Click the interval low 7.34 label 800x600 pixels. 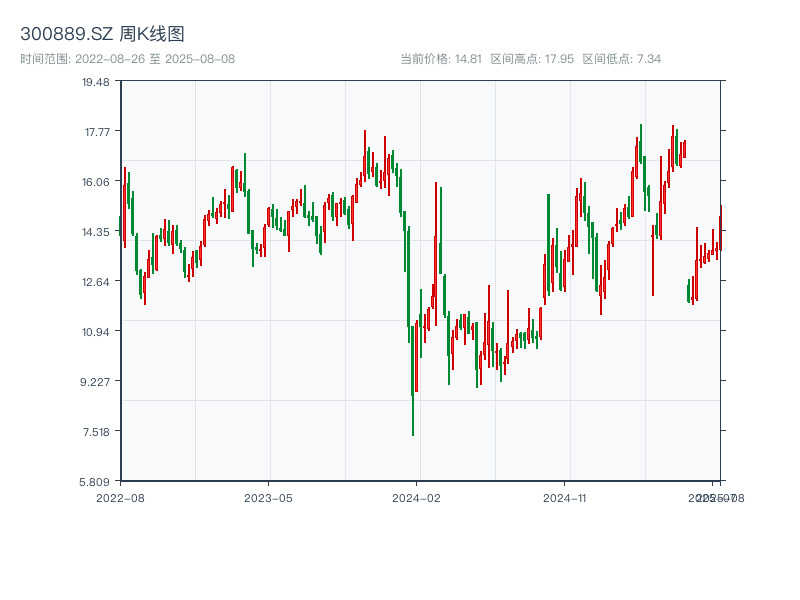pos(622,59)
